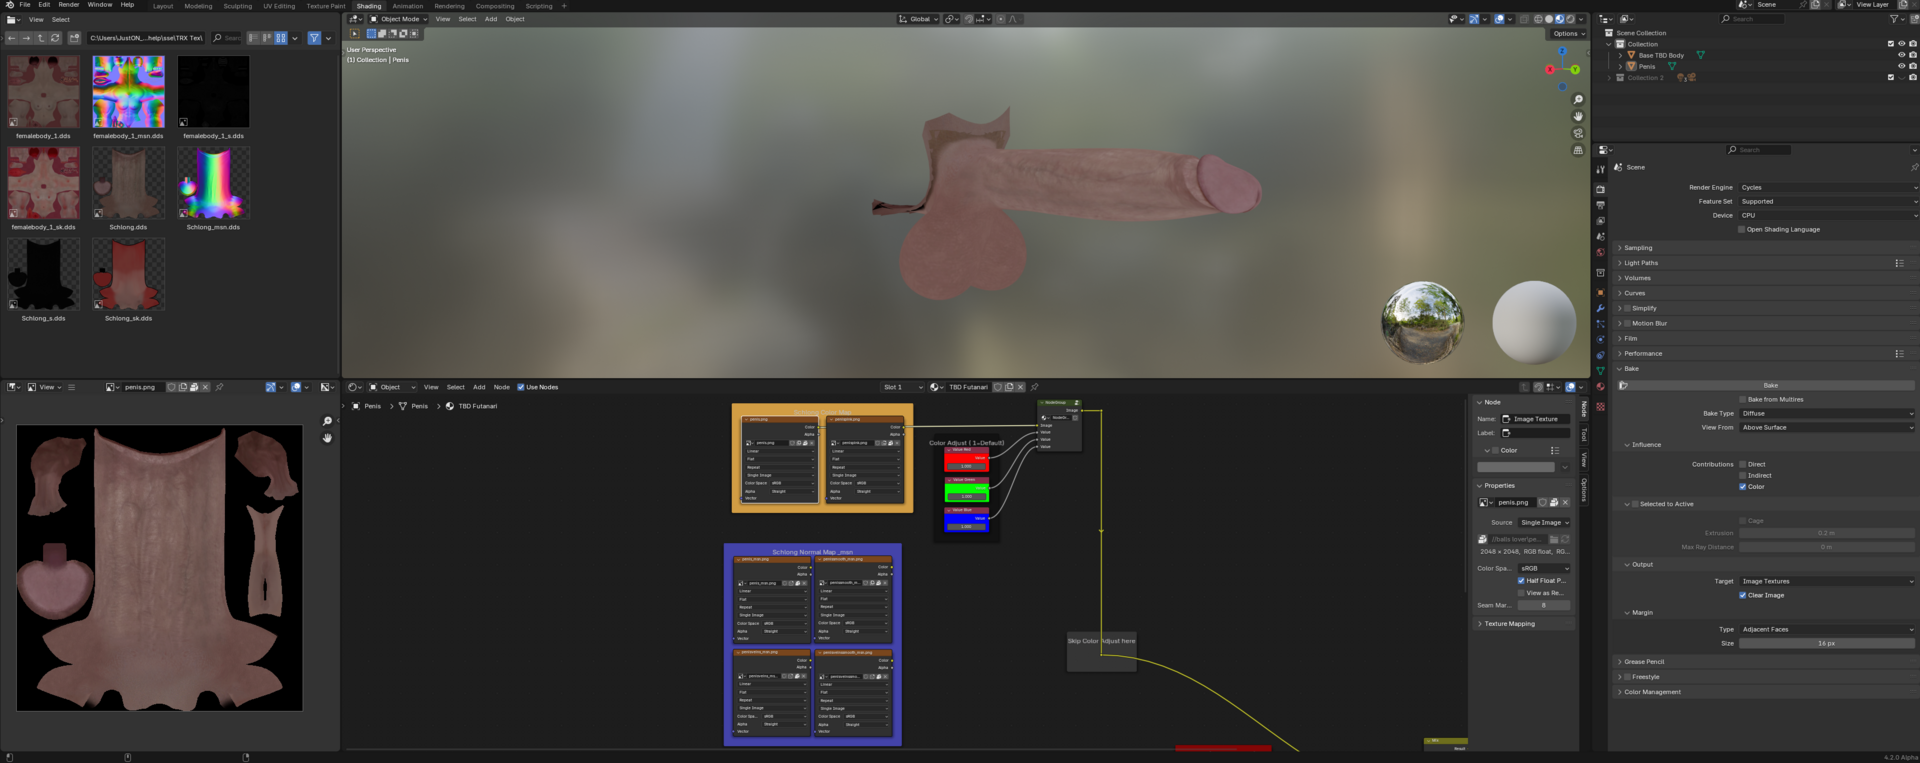Toggle Penis object visibility eye
The width and height of the screenshot is (1920, 763).
1902,66
